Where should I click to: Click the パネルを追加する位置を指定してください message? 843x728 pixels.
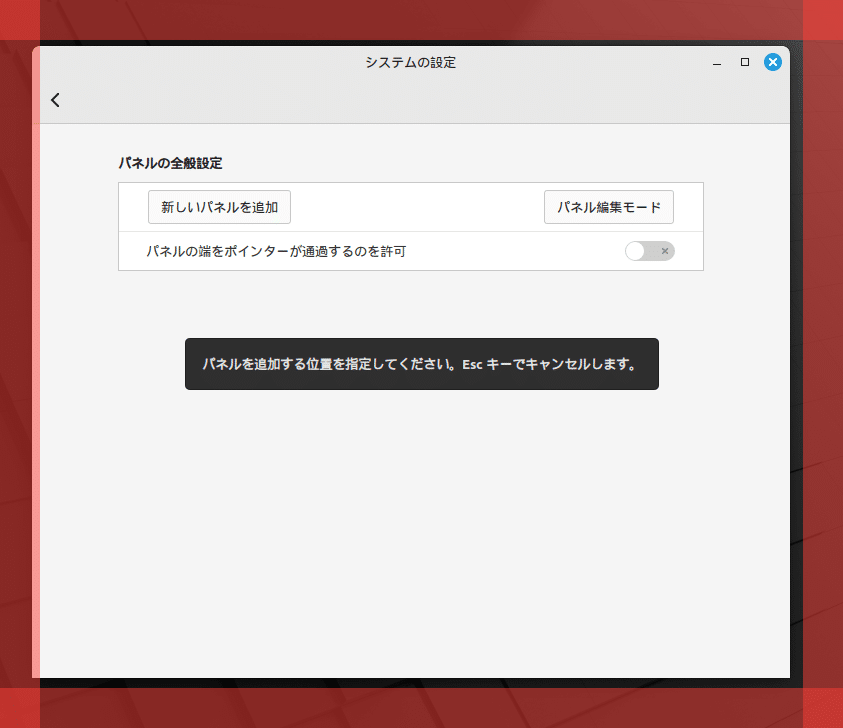[422, 364]
